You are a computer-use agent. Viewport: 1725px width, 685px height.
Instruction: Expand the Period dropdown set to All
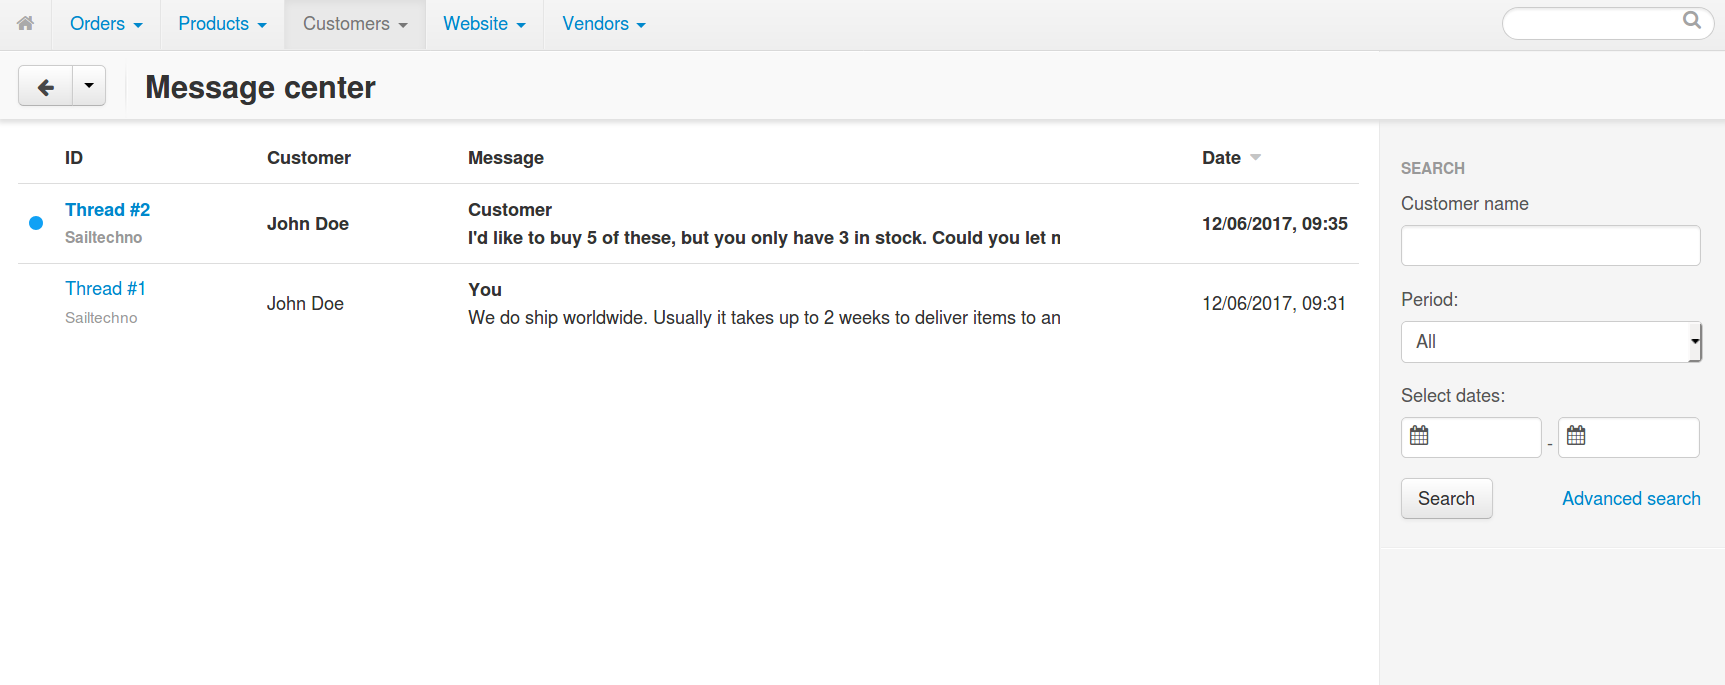1550,342
